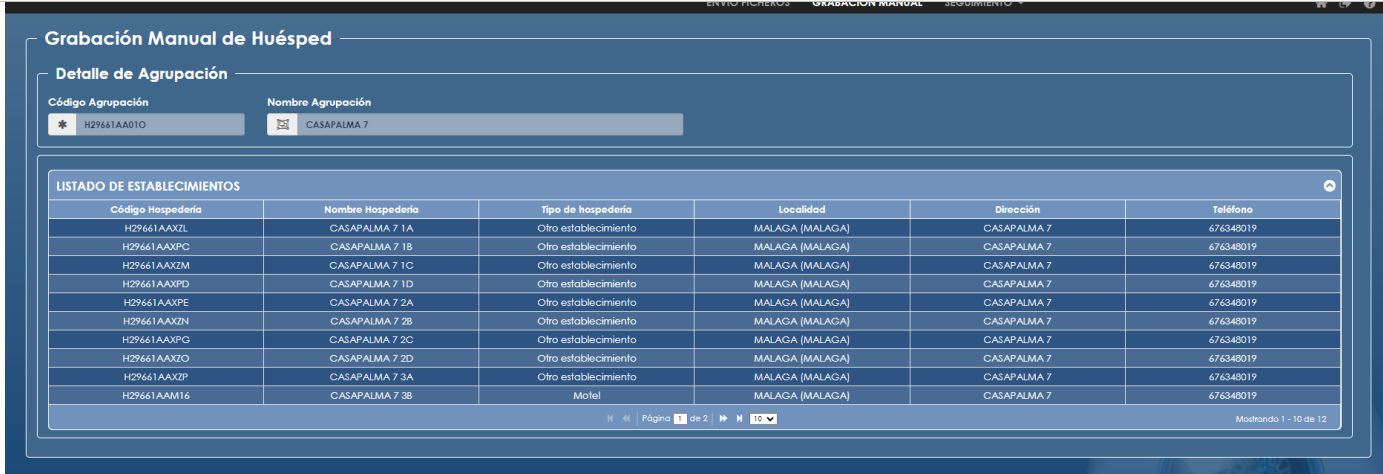
Task: Click establishment name CASAPALMA 7 2A
Action: 371,302
